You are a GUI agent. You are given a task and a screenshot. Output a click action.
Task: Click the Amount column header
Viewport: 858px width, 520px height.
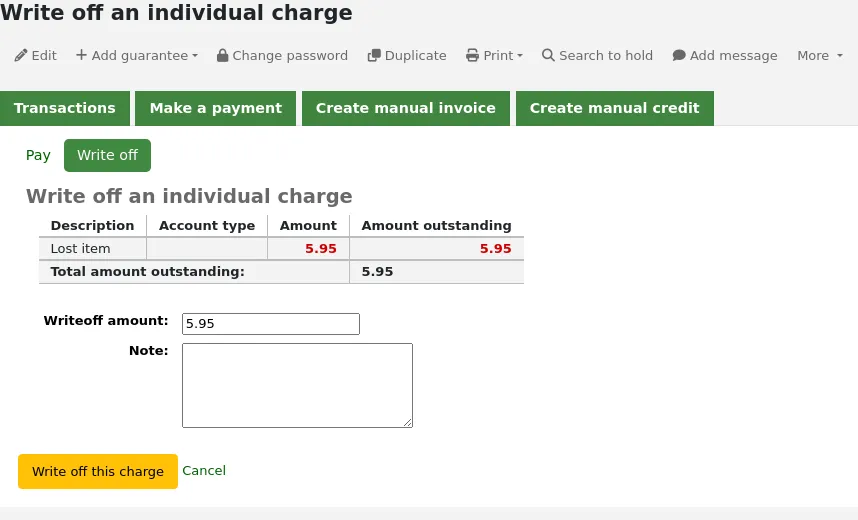[308, 226]
